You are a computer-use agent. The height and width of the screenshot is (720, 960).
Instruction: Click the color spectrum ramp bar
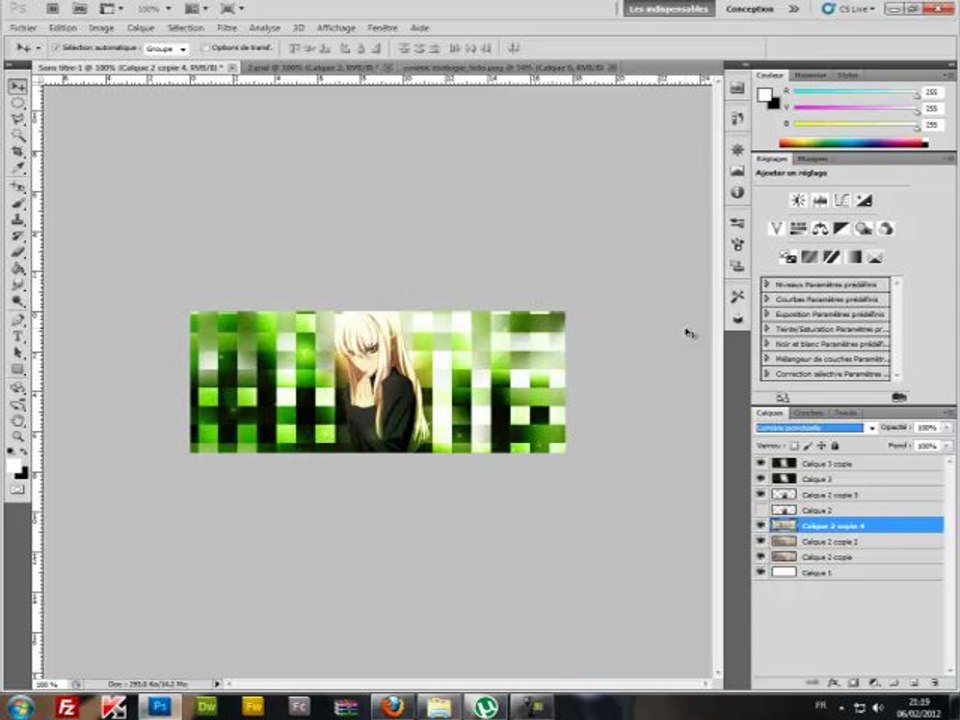853,143
